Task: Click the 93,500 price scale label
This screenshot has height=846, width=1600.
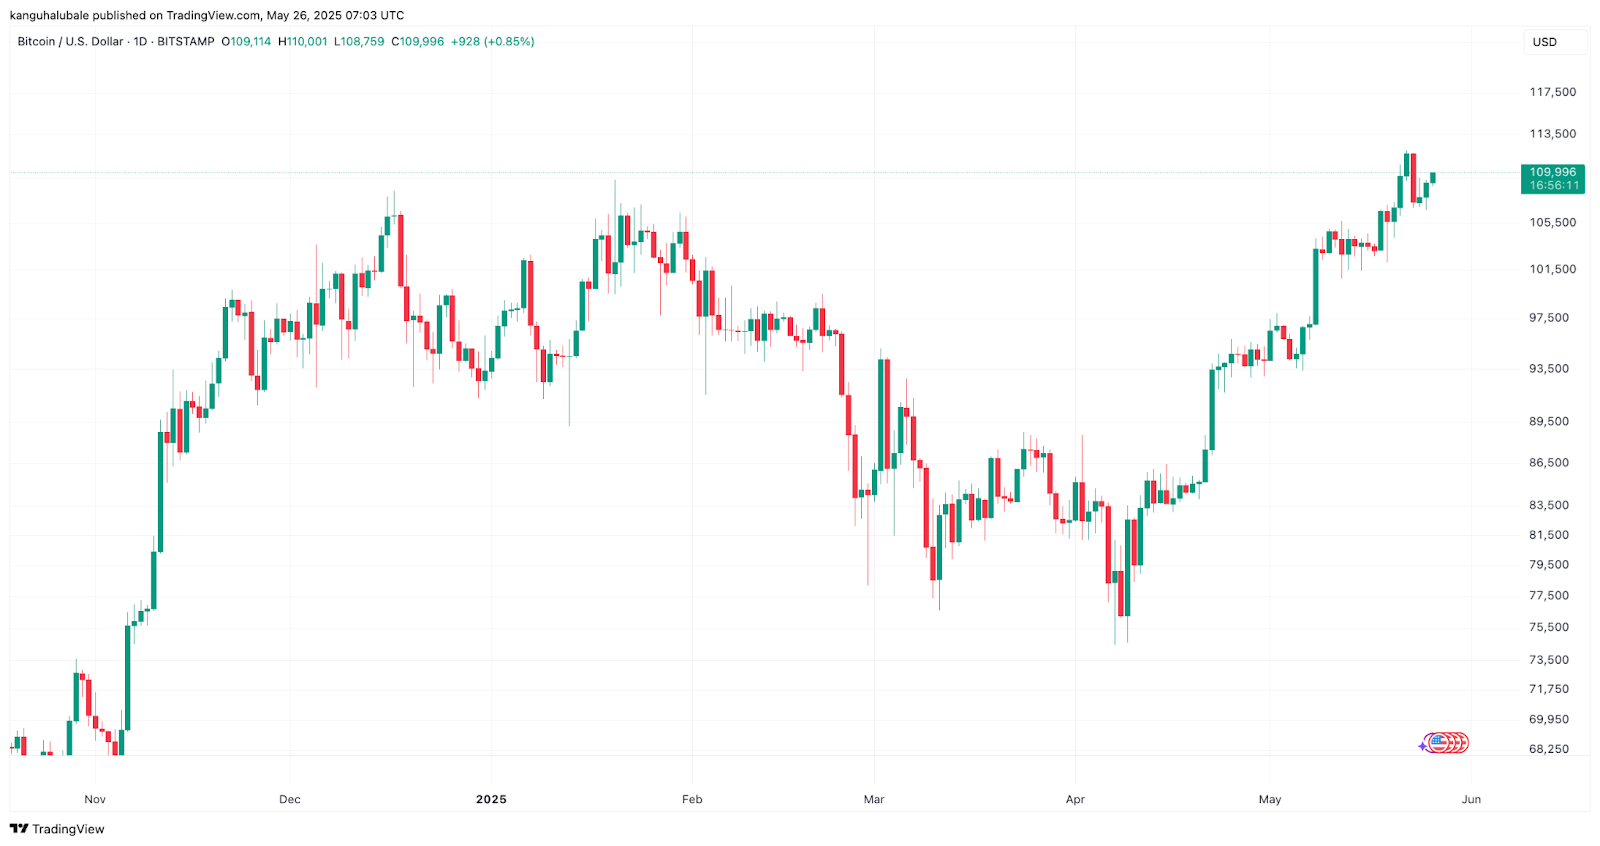Action: point(1549,369)
